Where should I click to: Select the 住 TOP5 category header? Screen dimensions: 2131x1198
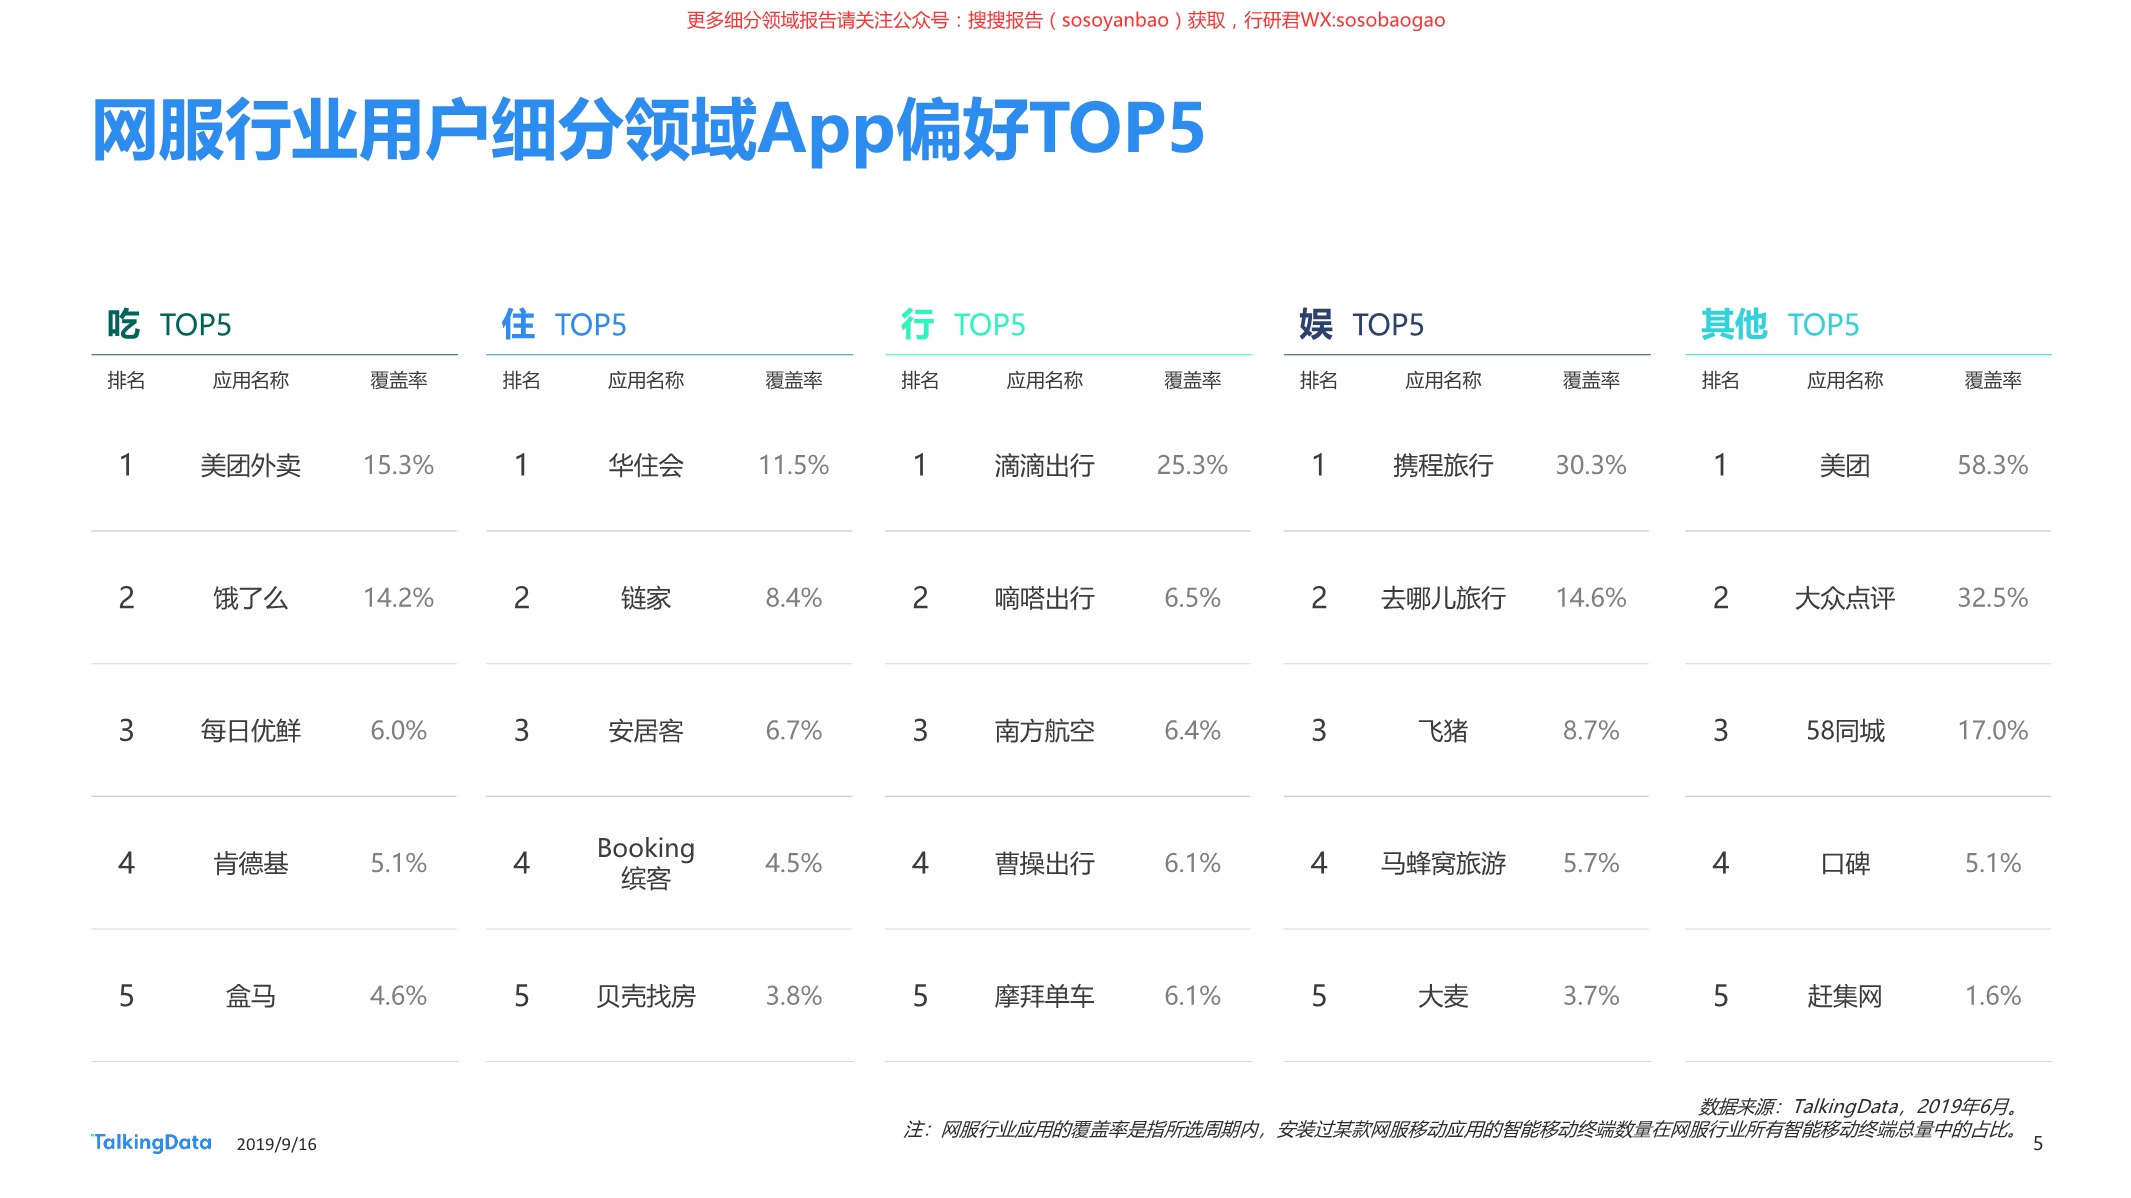click(x=565, y=324)
